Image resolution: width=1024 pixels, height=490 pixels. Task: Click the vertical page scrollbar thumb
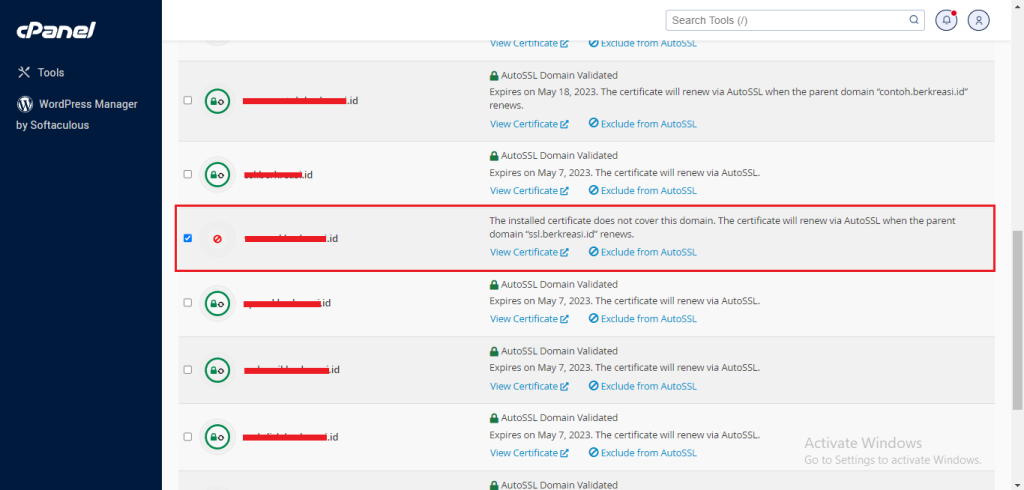(x=1017, y=319)
